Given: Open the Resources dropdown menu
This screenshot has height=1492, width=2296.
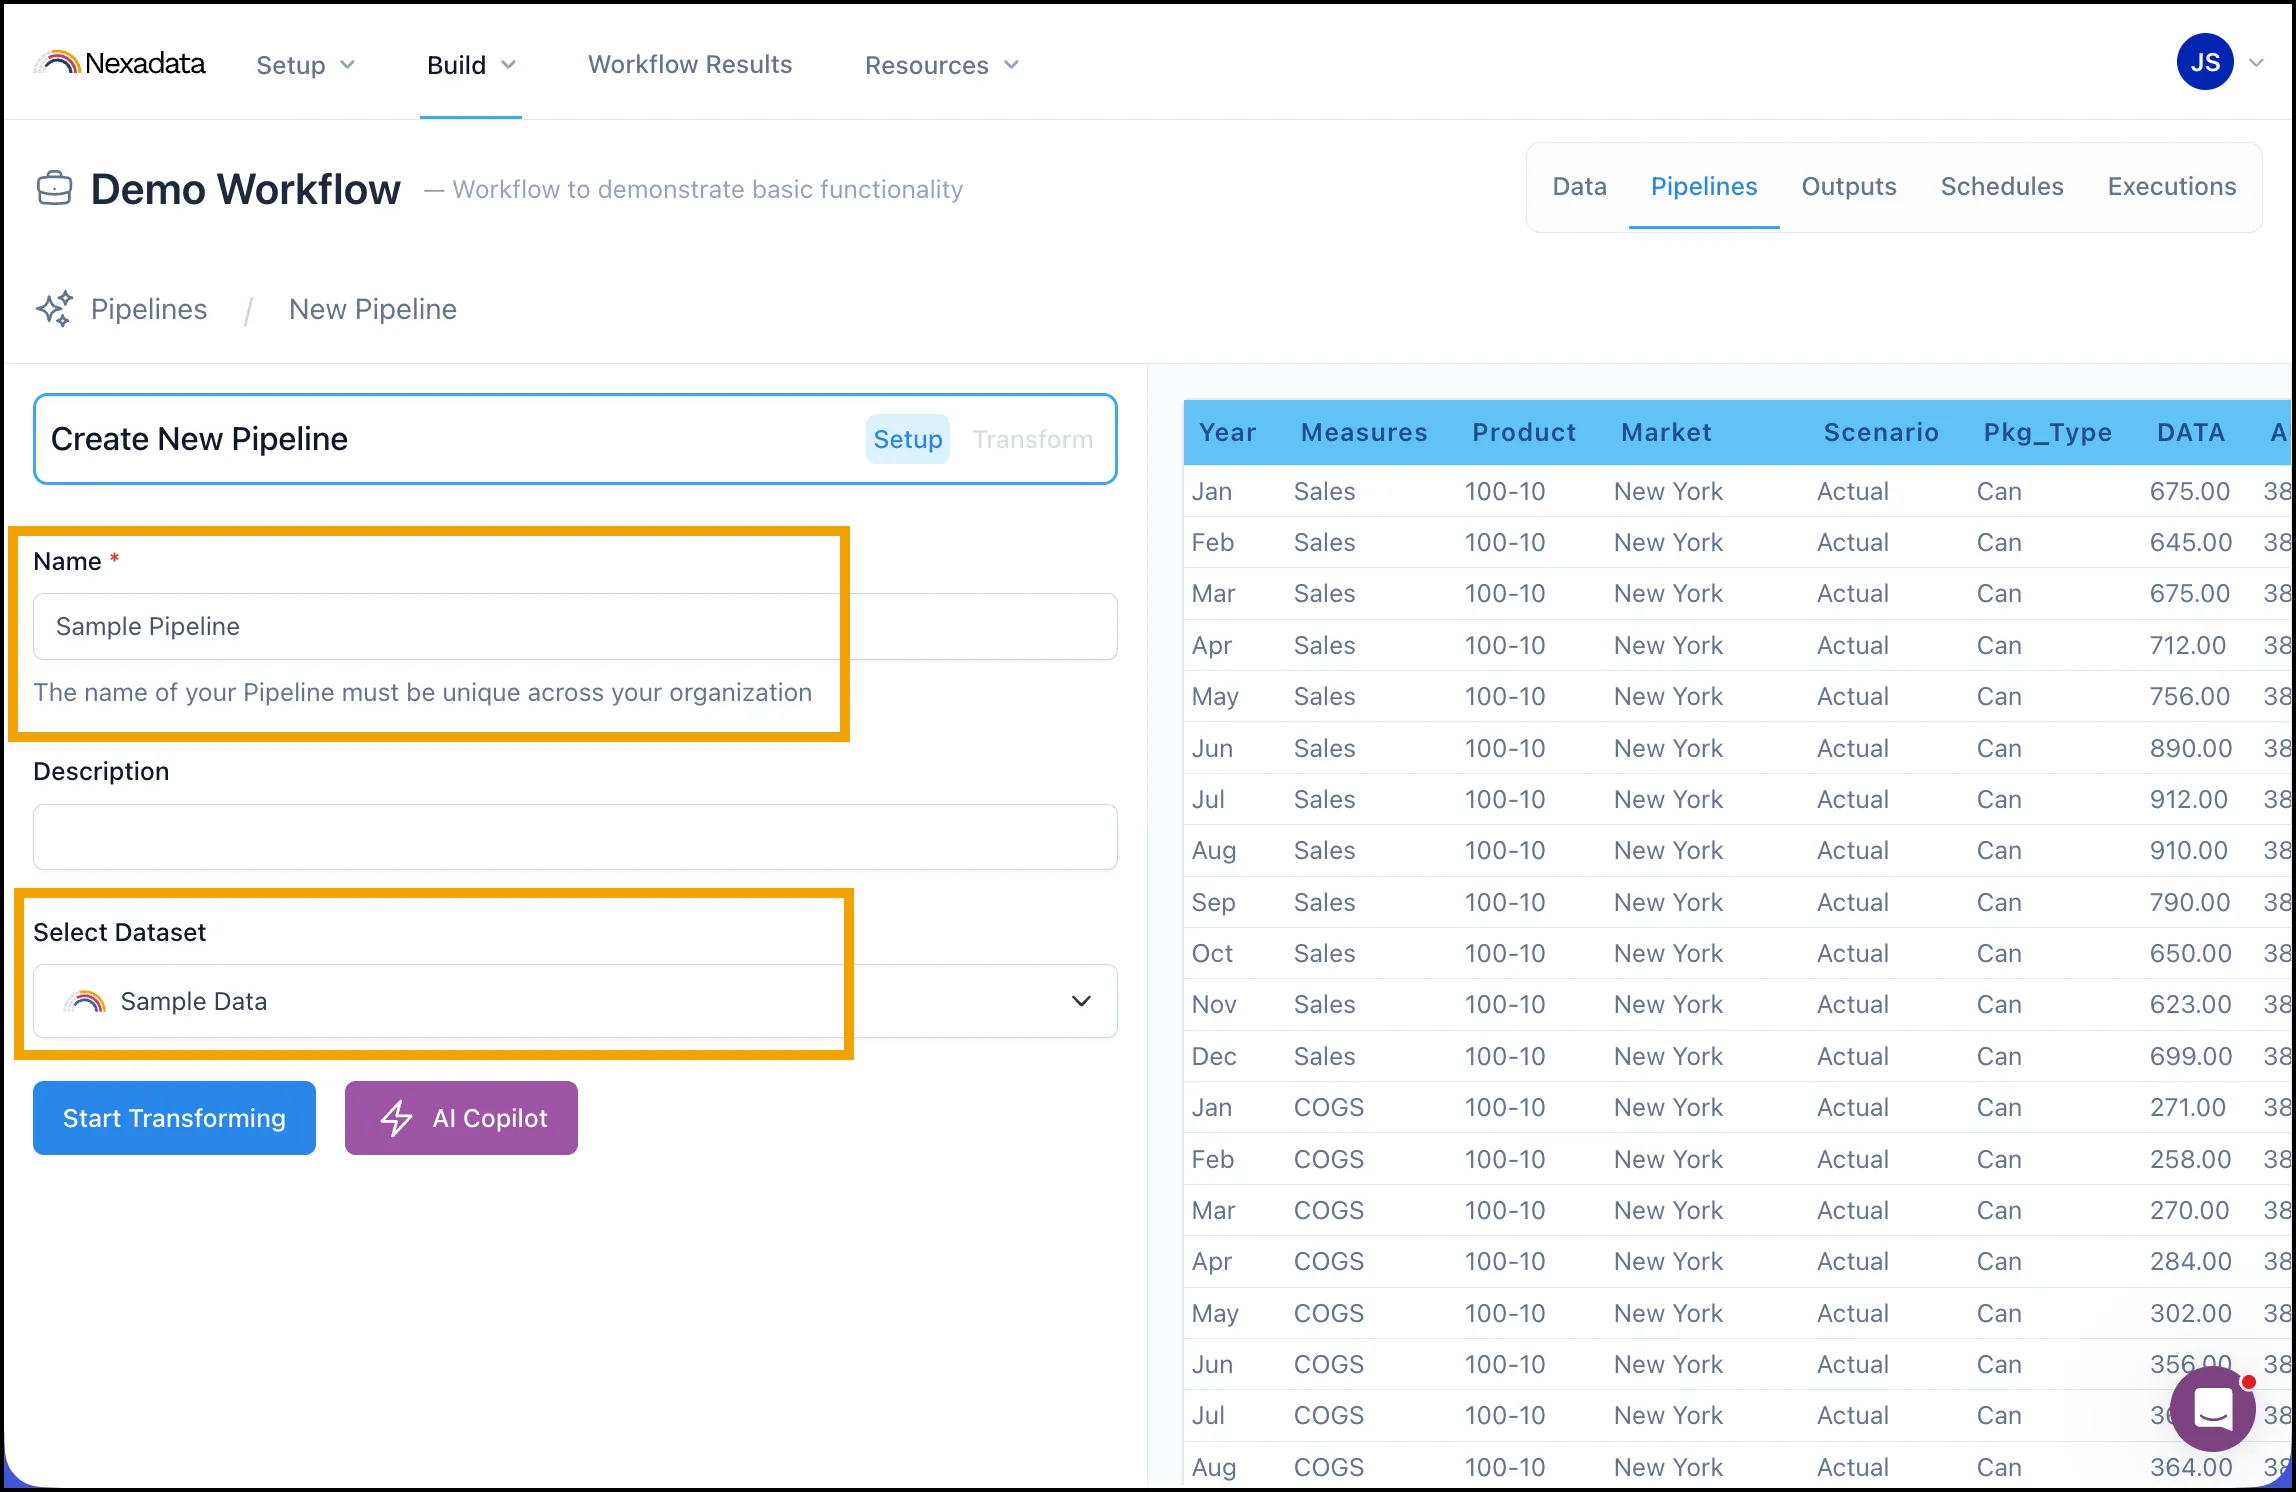Looking at the screenshot, I should 942,65.
